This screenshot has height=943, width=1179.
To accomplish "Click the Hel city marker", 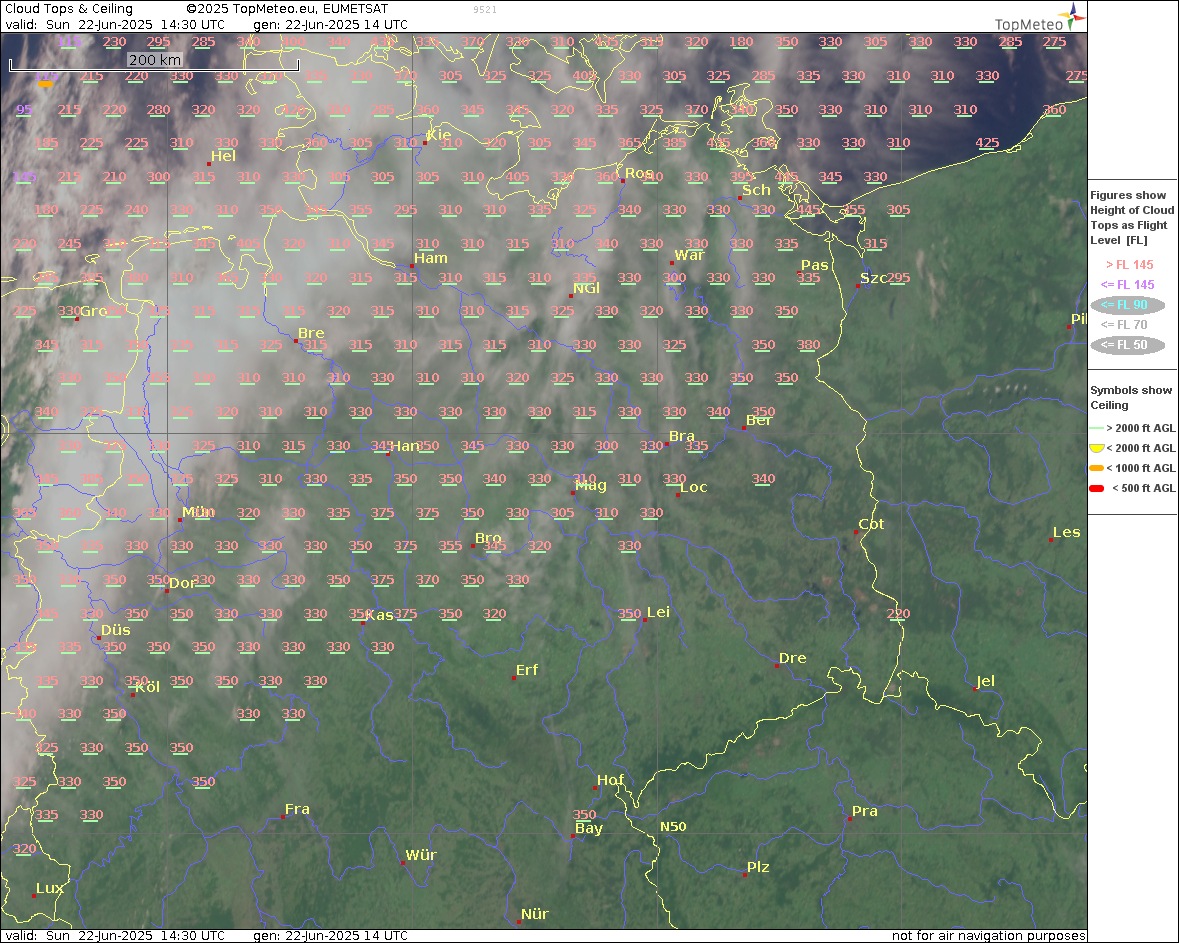I will click(209, 163).
